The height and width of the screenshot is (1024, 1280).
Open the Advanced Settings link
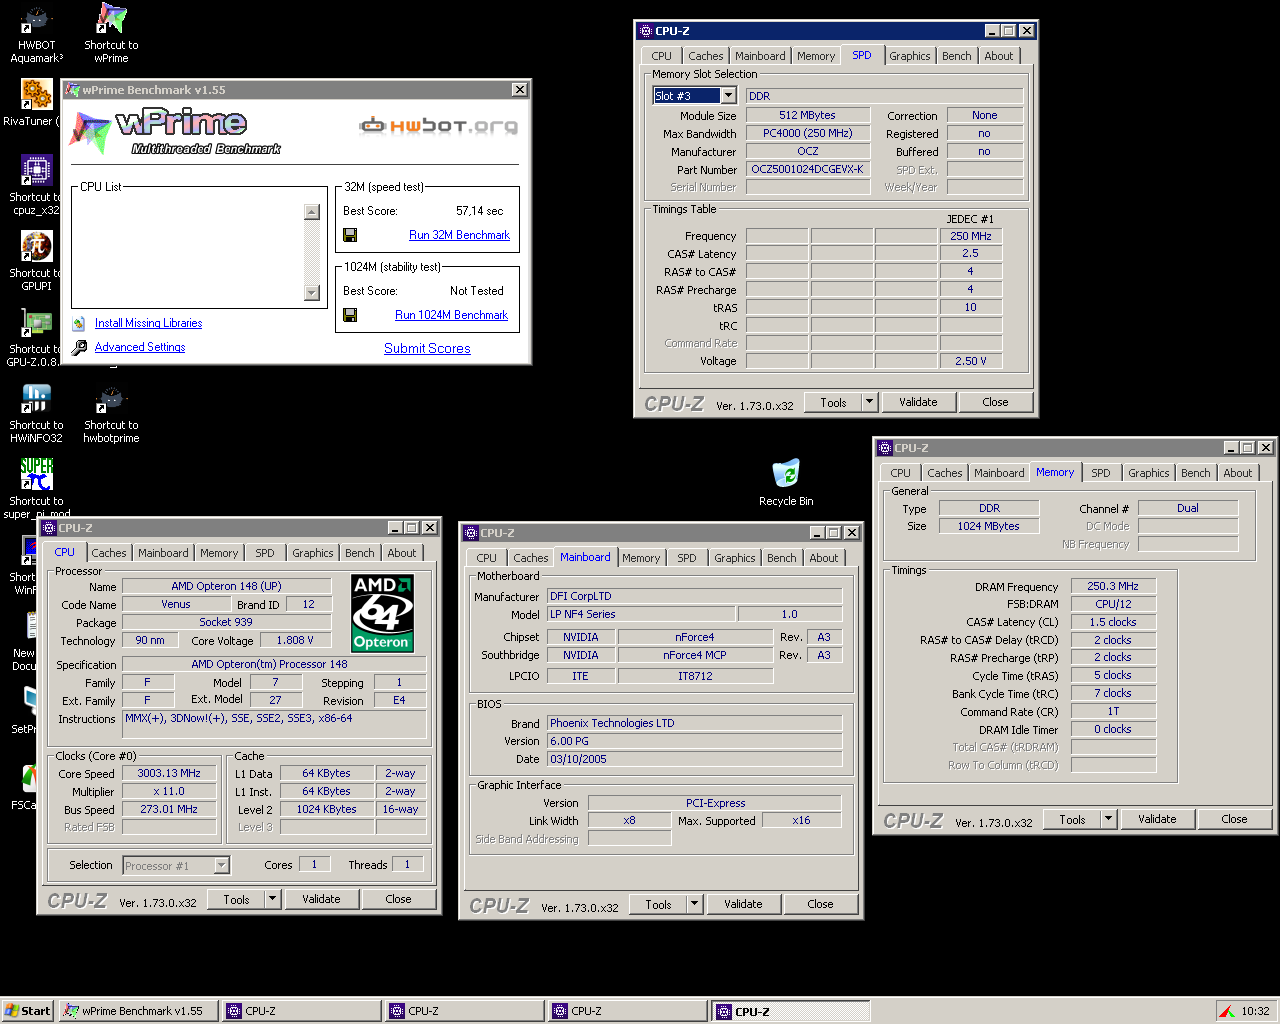pos(140,347)
